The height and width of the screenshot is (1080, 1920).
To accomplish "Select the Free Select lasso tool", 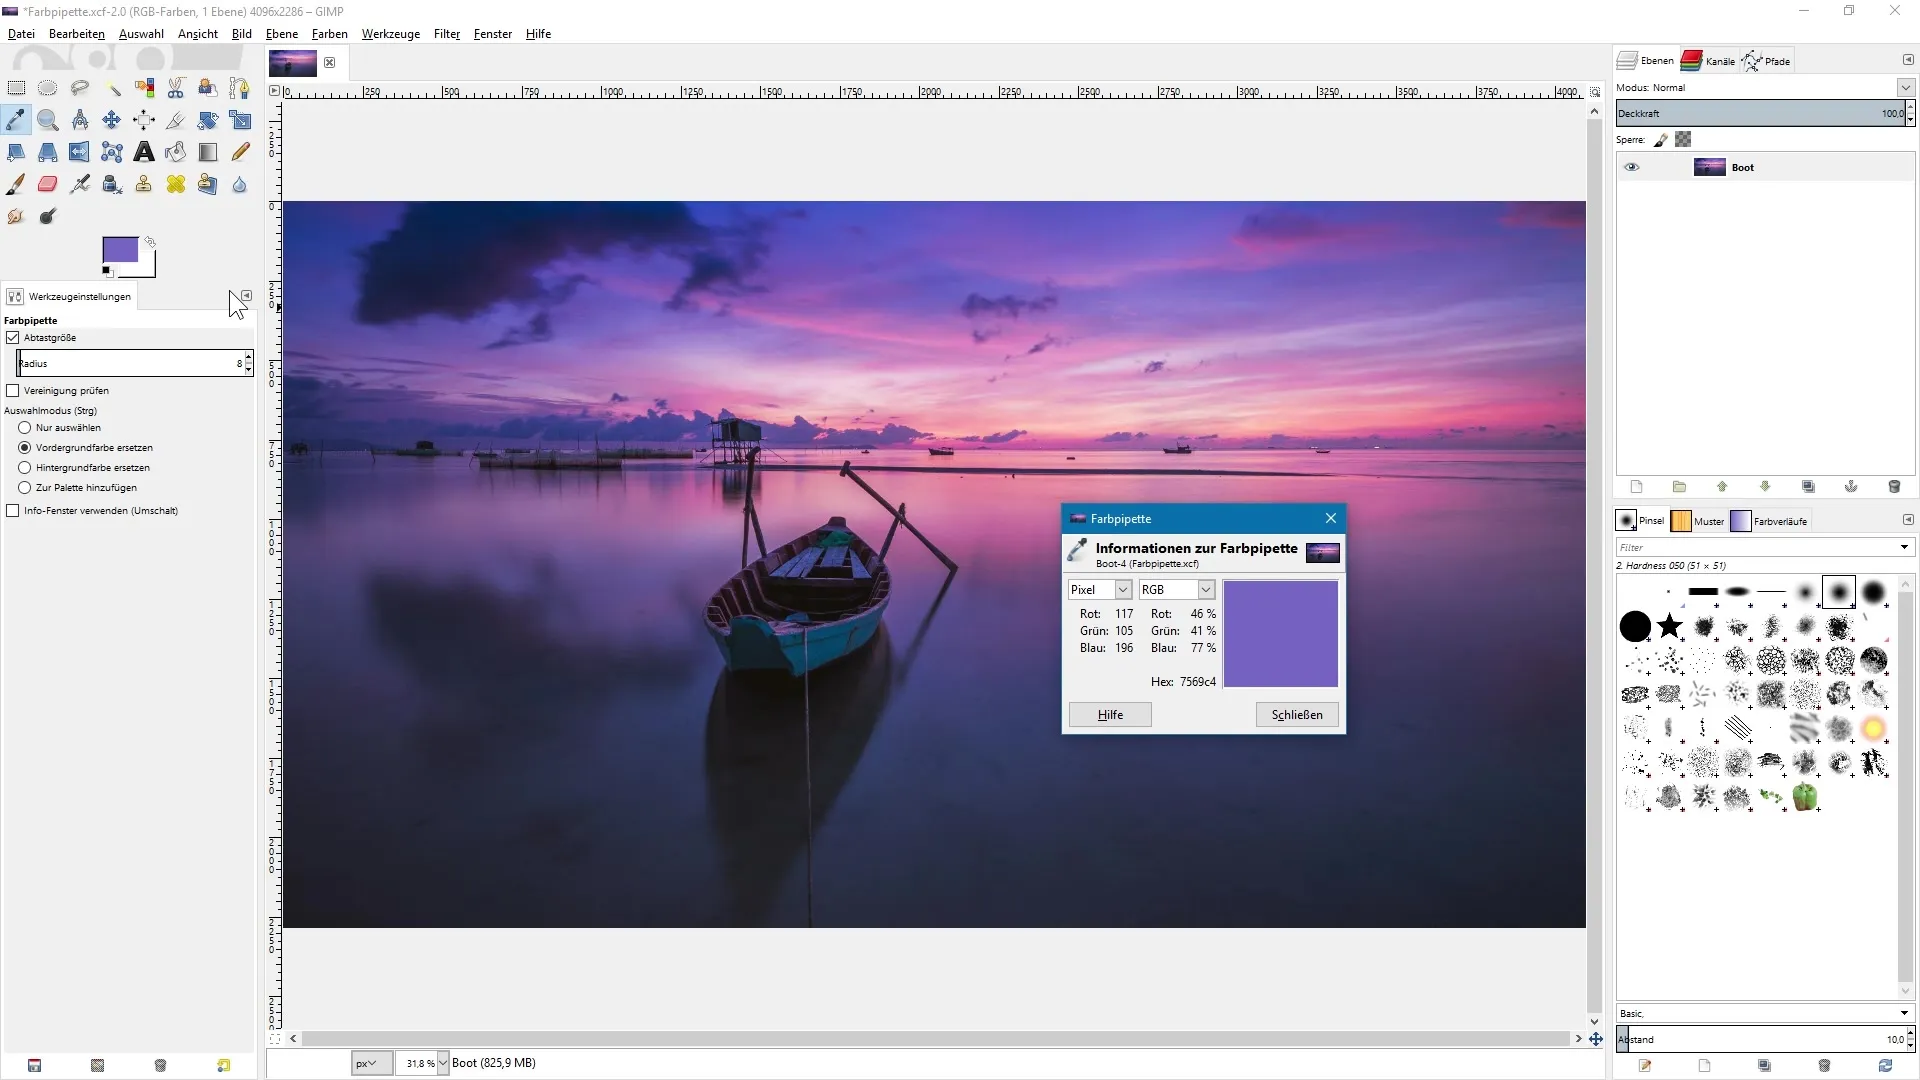I will tap(79, 88).
